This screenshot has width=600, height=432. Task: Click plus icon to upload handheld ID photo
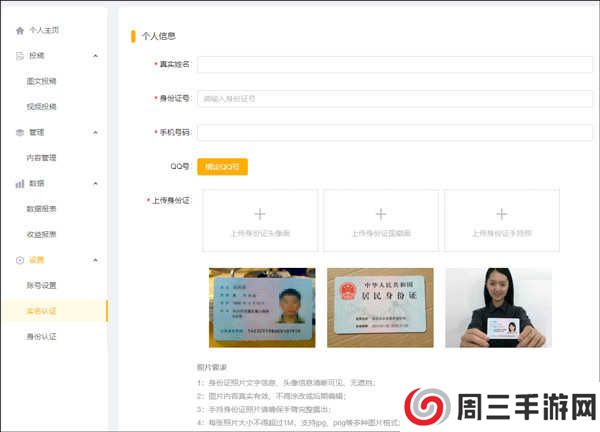502,214
